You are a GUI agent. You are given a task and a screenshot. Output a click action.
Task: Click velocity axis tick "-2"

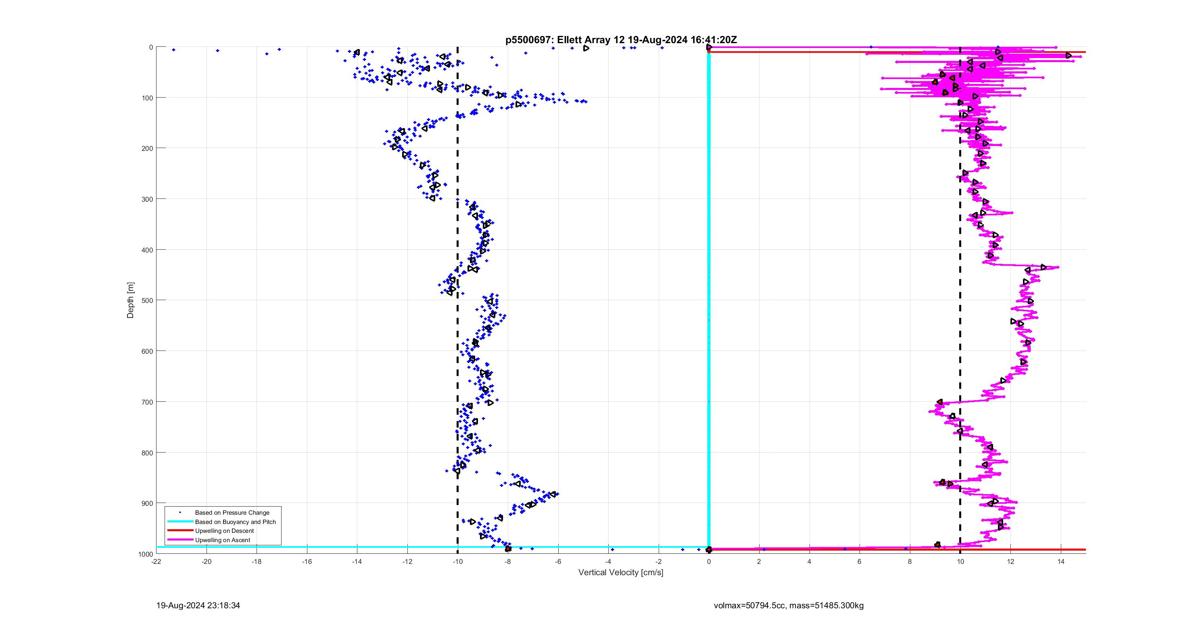659,562
